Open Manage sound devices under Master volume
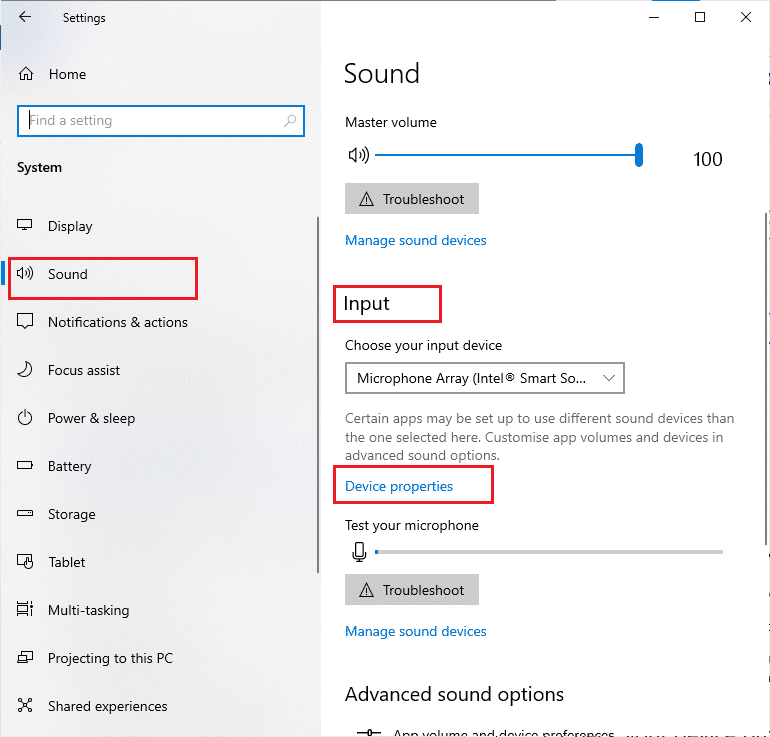The width and height of the screenshot is (770, 737). pyautogui.click(x=415, y=240)
